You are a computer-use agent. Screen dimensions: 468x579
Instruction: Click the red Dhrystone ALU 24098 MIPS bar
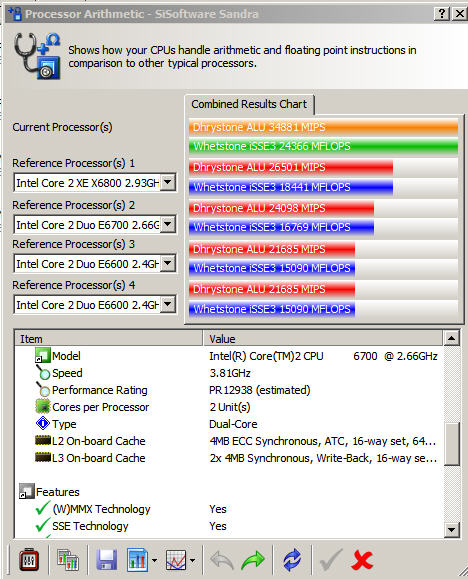281,208
